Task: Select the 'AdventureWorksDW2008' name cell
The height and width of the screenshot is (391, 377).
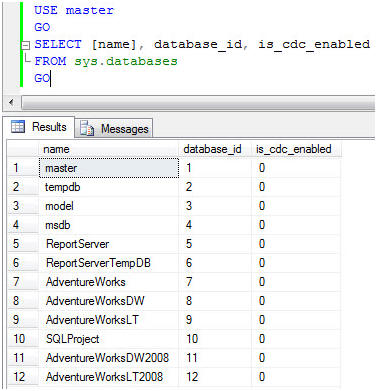Action: click(109, 358)
